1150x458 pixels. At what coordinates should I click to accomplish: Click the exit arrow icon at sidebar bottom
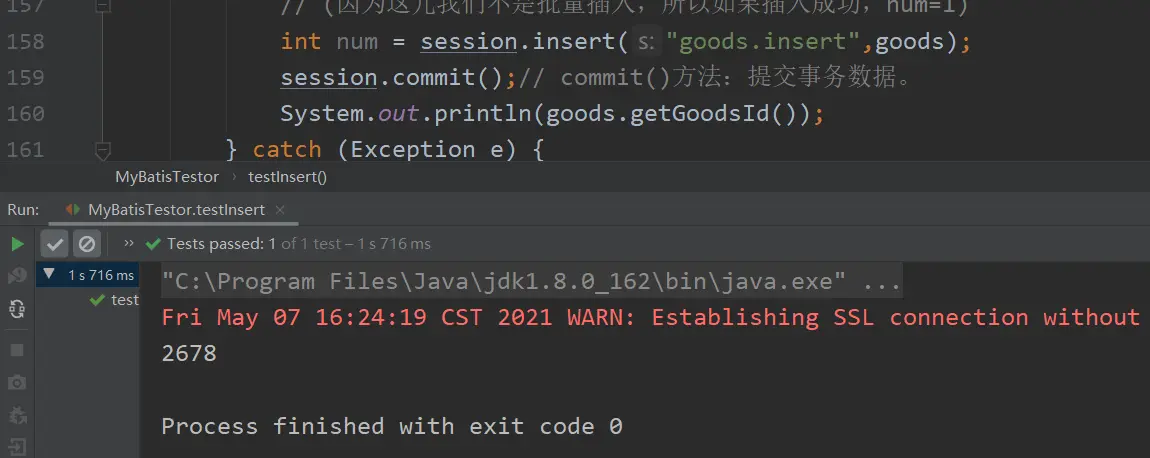point(17,446)
